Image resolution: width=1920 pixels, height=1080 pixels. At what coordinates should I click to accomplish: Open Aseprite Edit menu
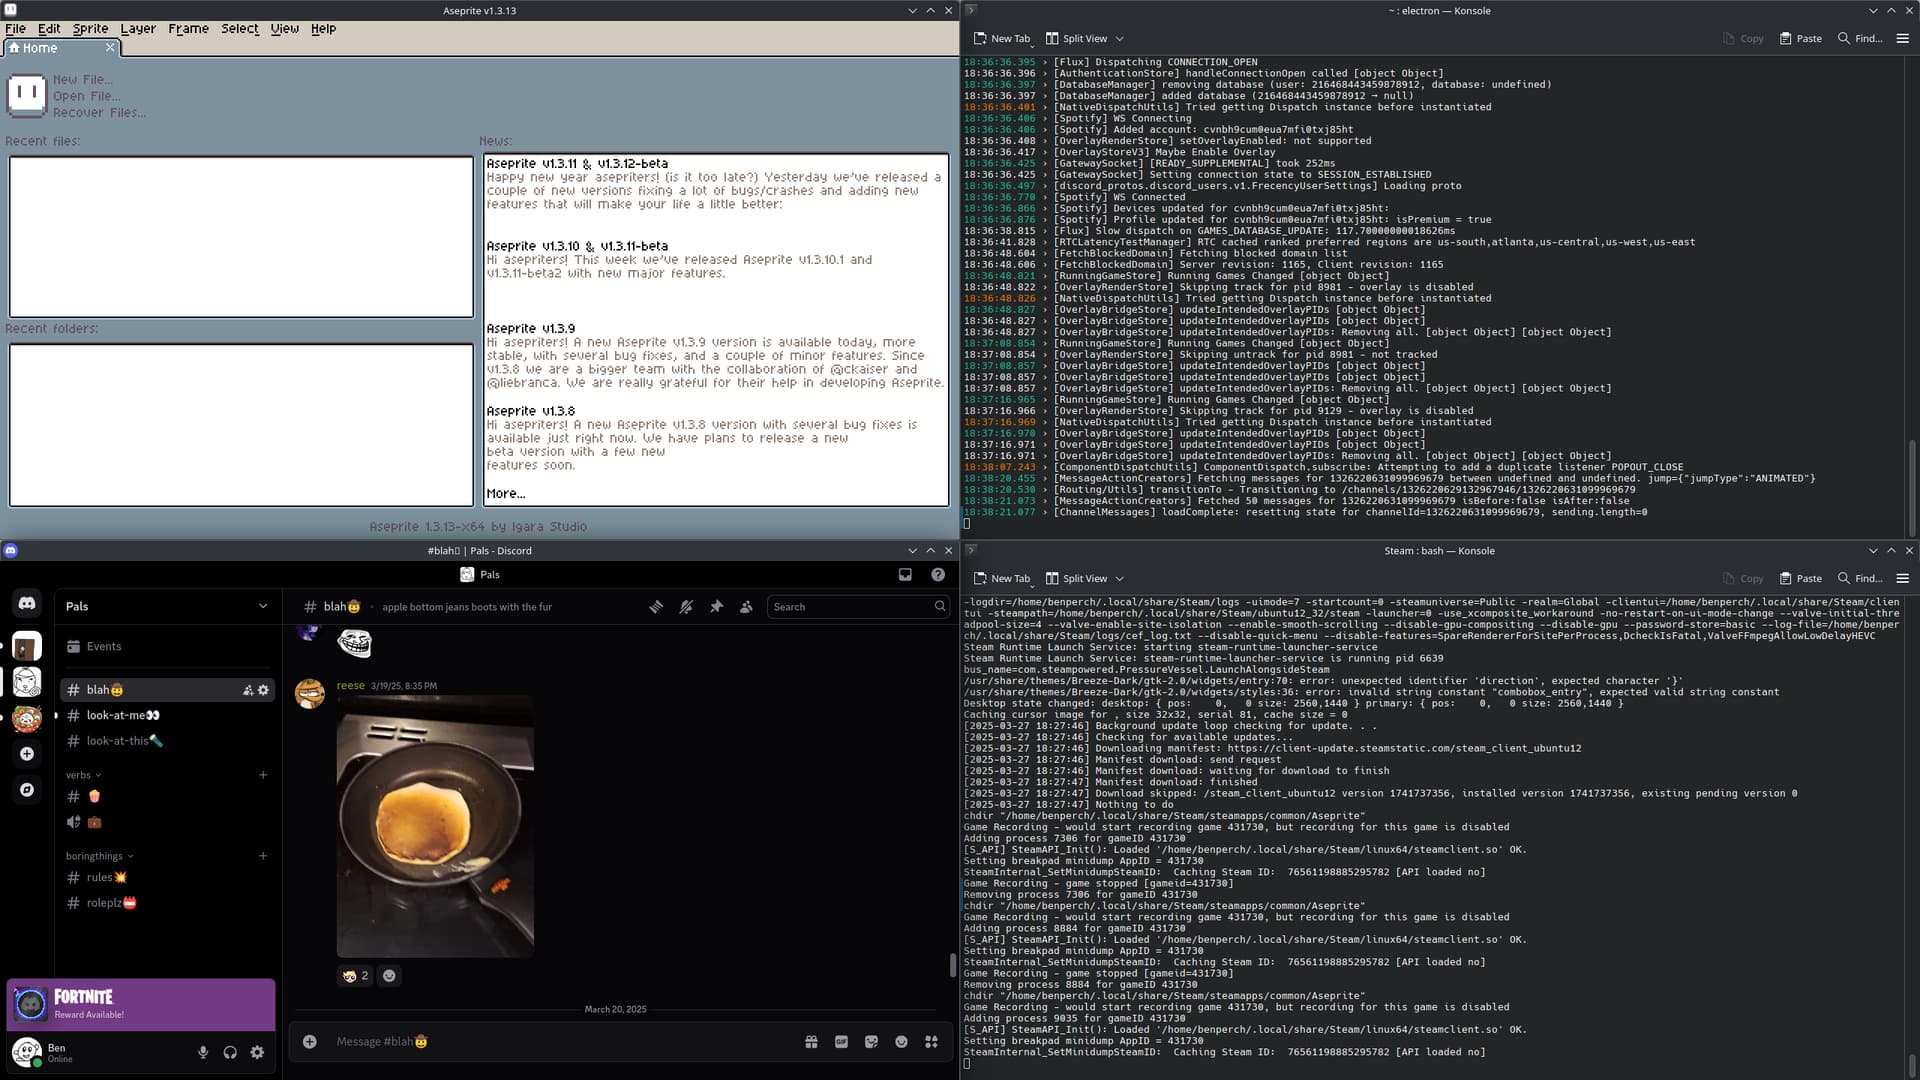(x=49, y=29)
